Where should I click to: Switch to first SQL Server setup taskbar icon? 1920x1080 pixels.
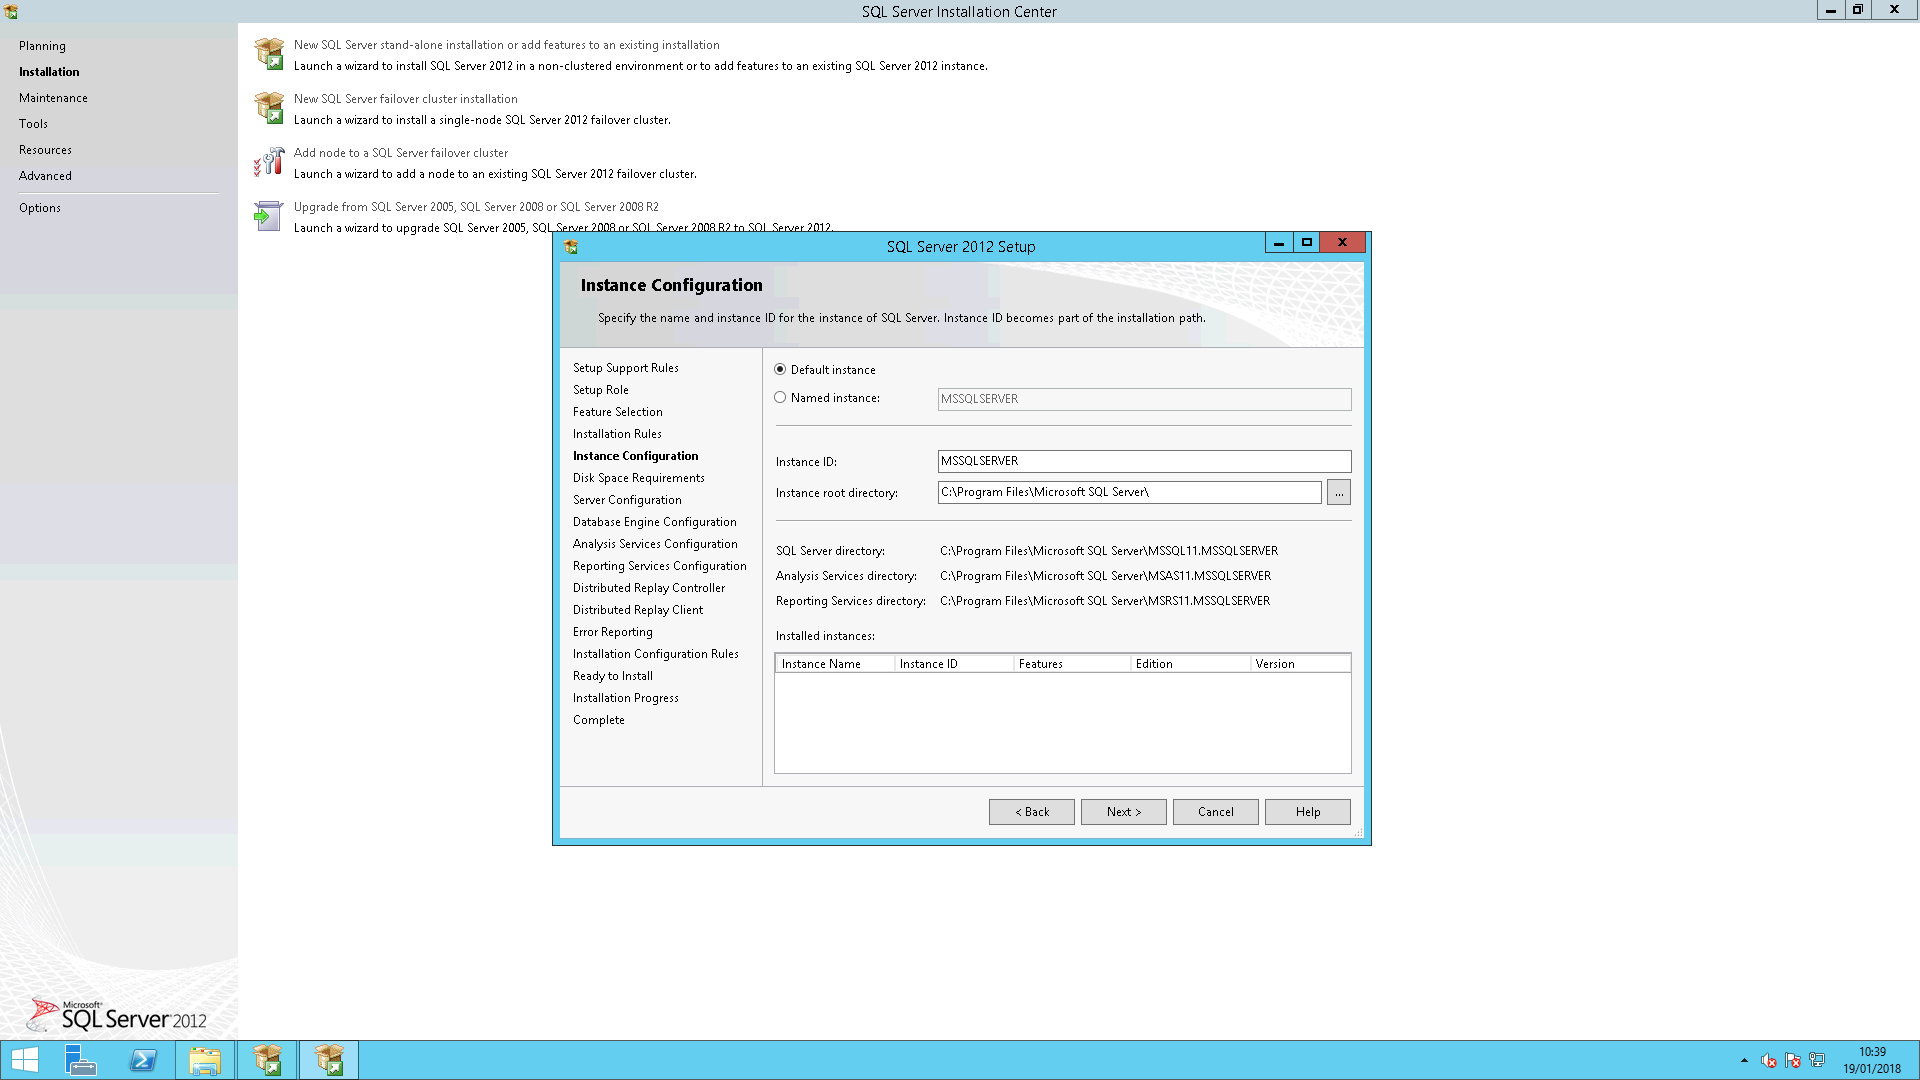pyautogui.click(x=267, y=1060)
